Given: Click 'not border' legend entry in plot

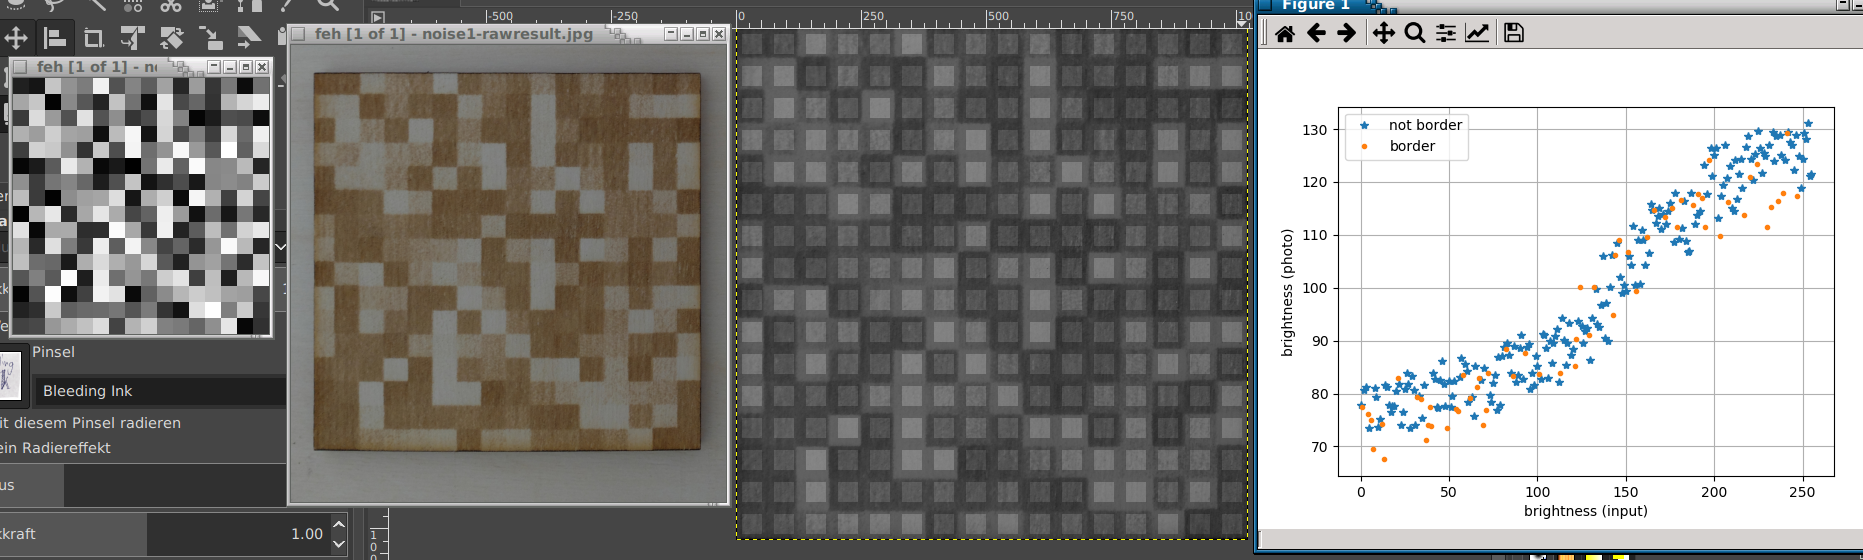Looking at the screenshot, I should point(1424,125).
